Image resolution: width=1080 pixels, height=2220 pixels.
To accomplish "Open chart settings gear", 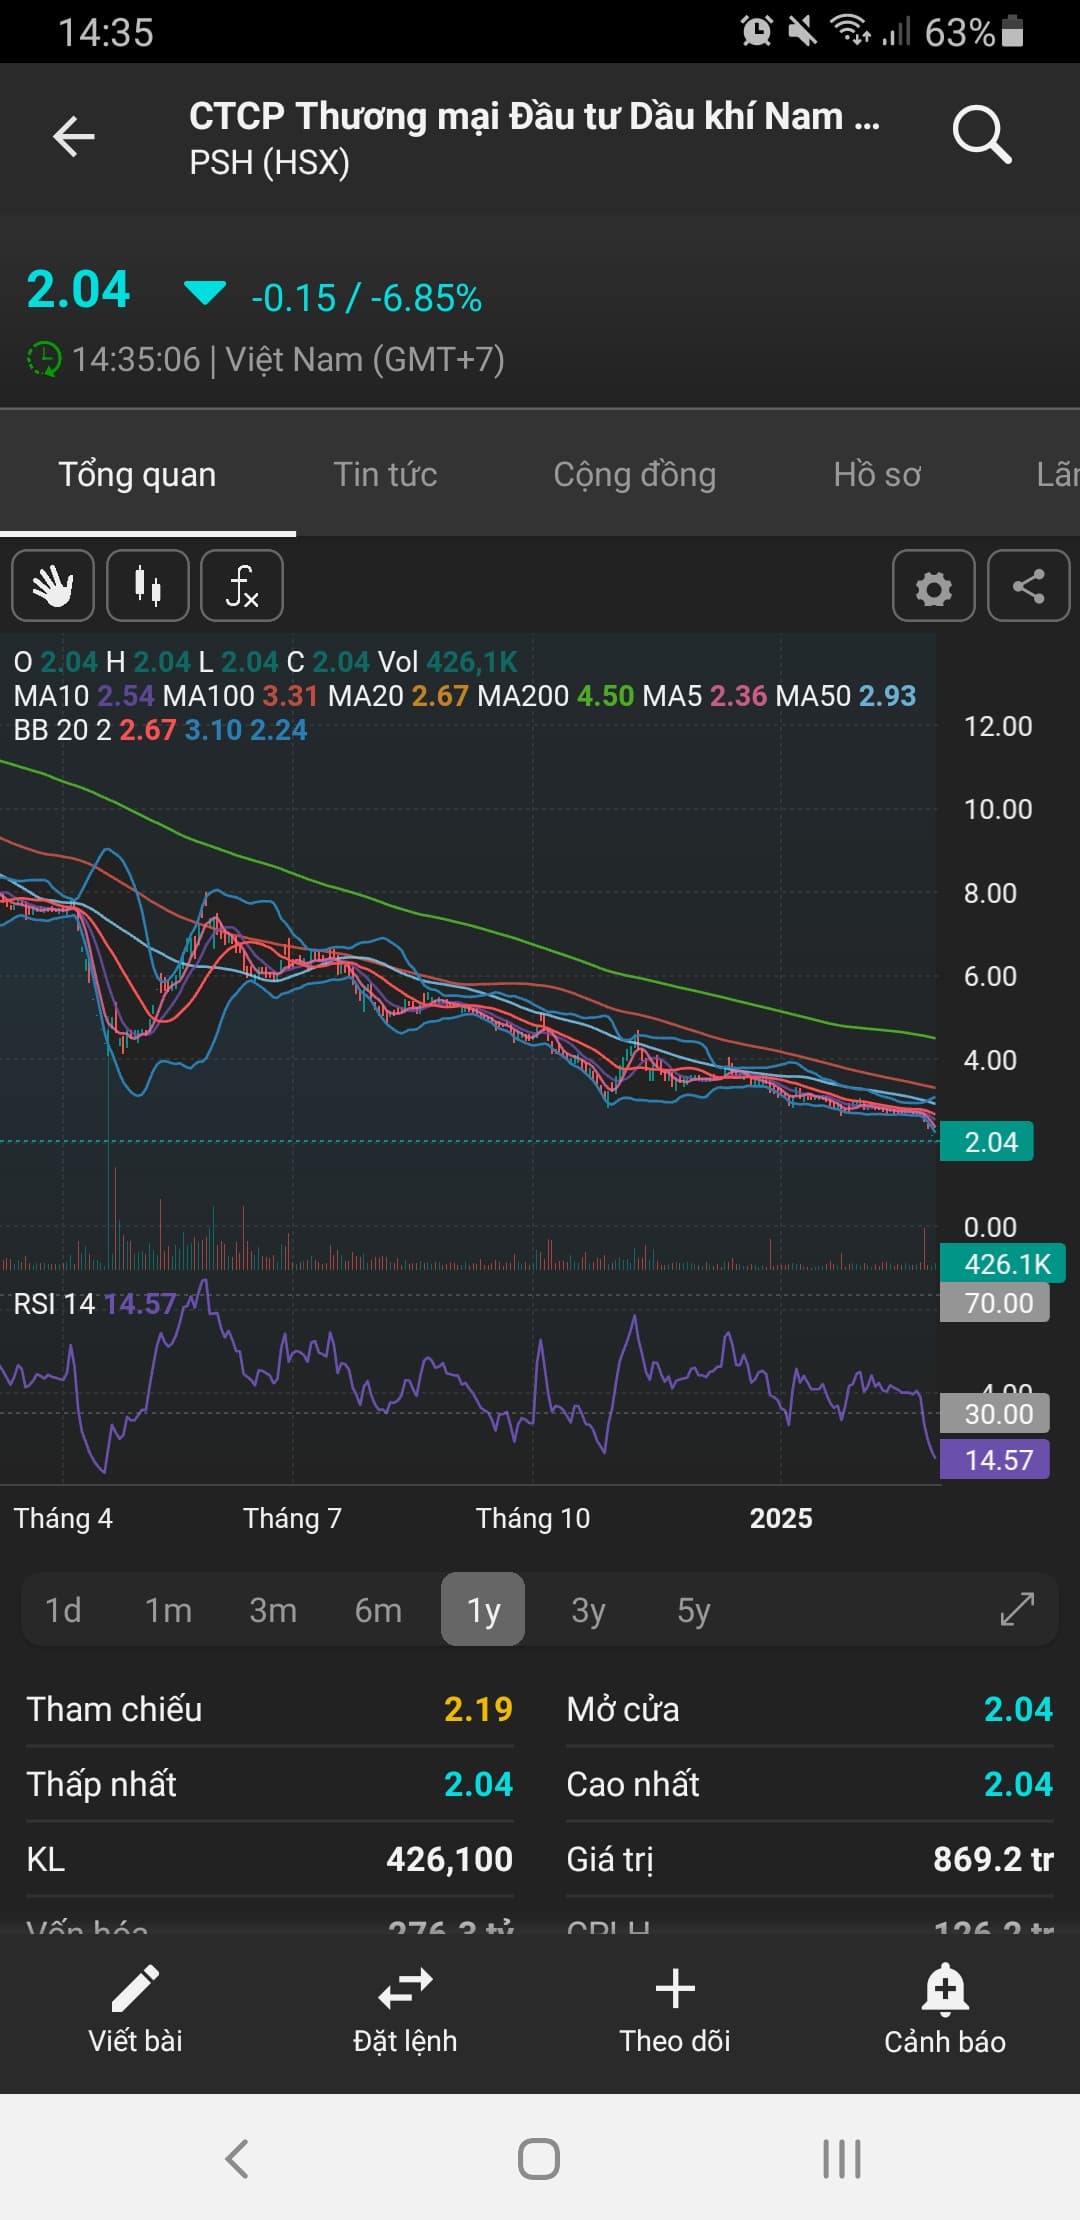I will coord(933,587).
